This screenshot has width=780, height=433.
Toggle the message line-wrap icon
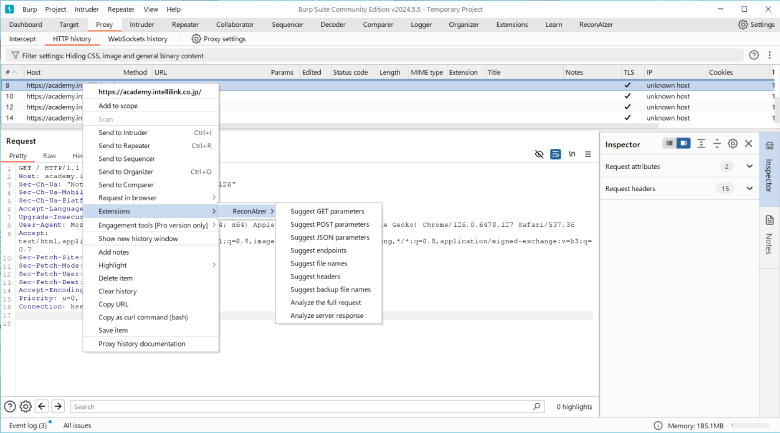pos(555,155)
